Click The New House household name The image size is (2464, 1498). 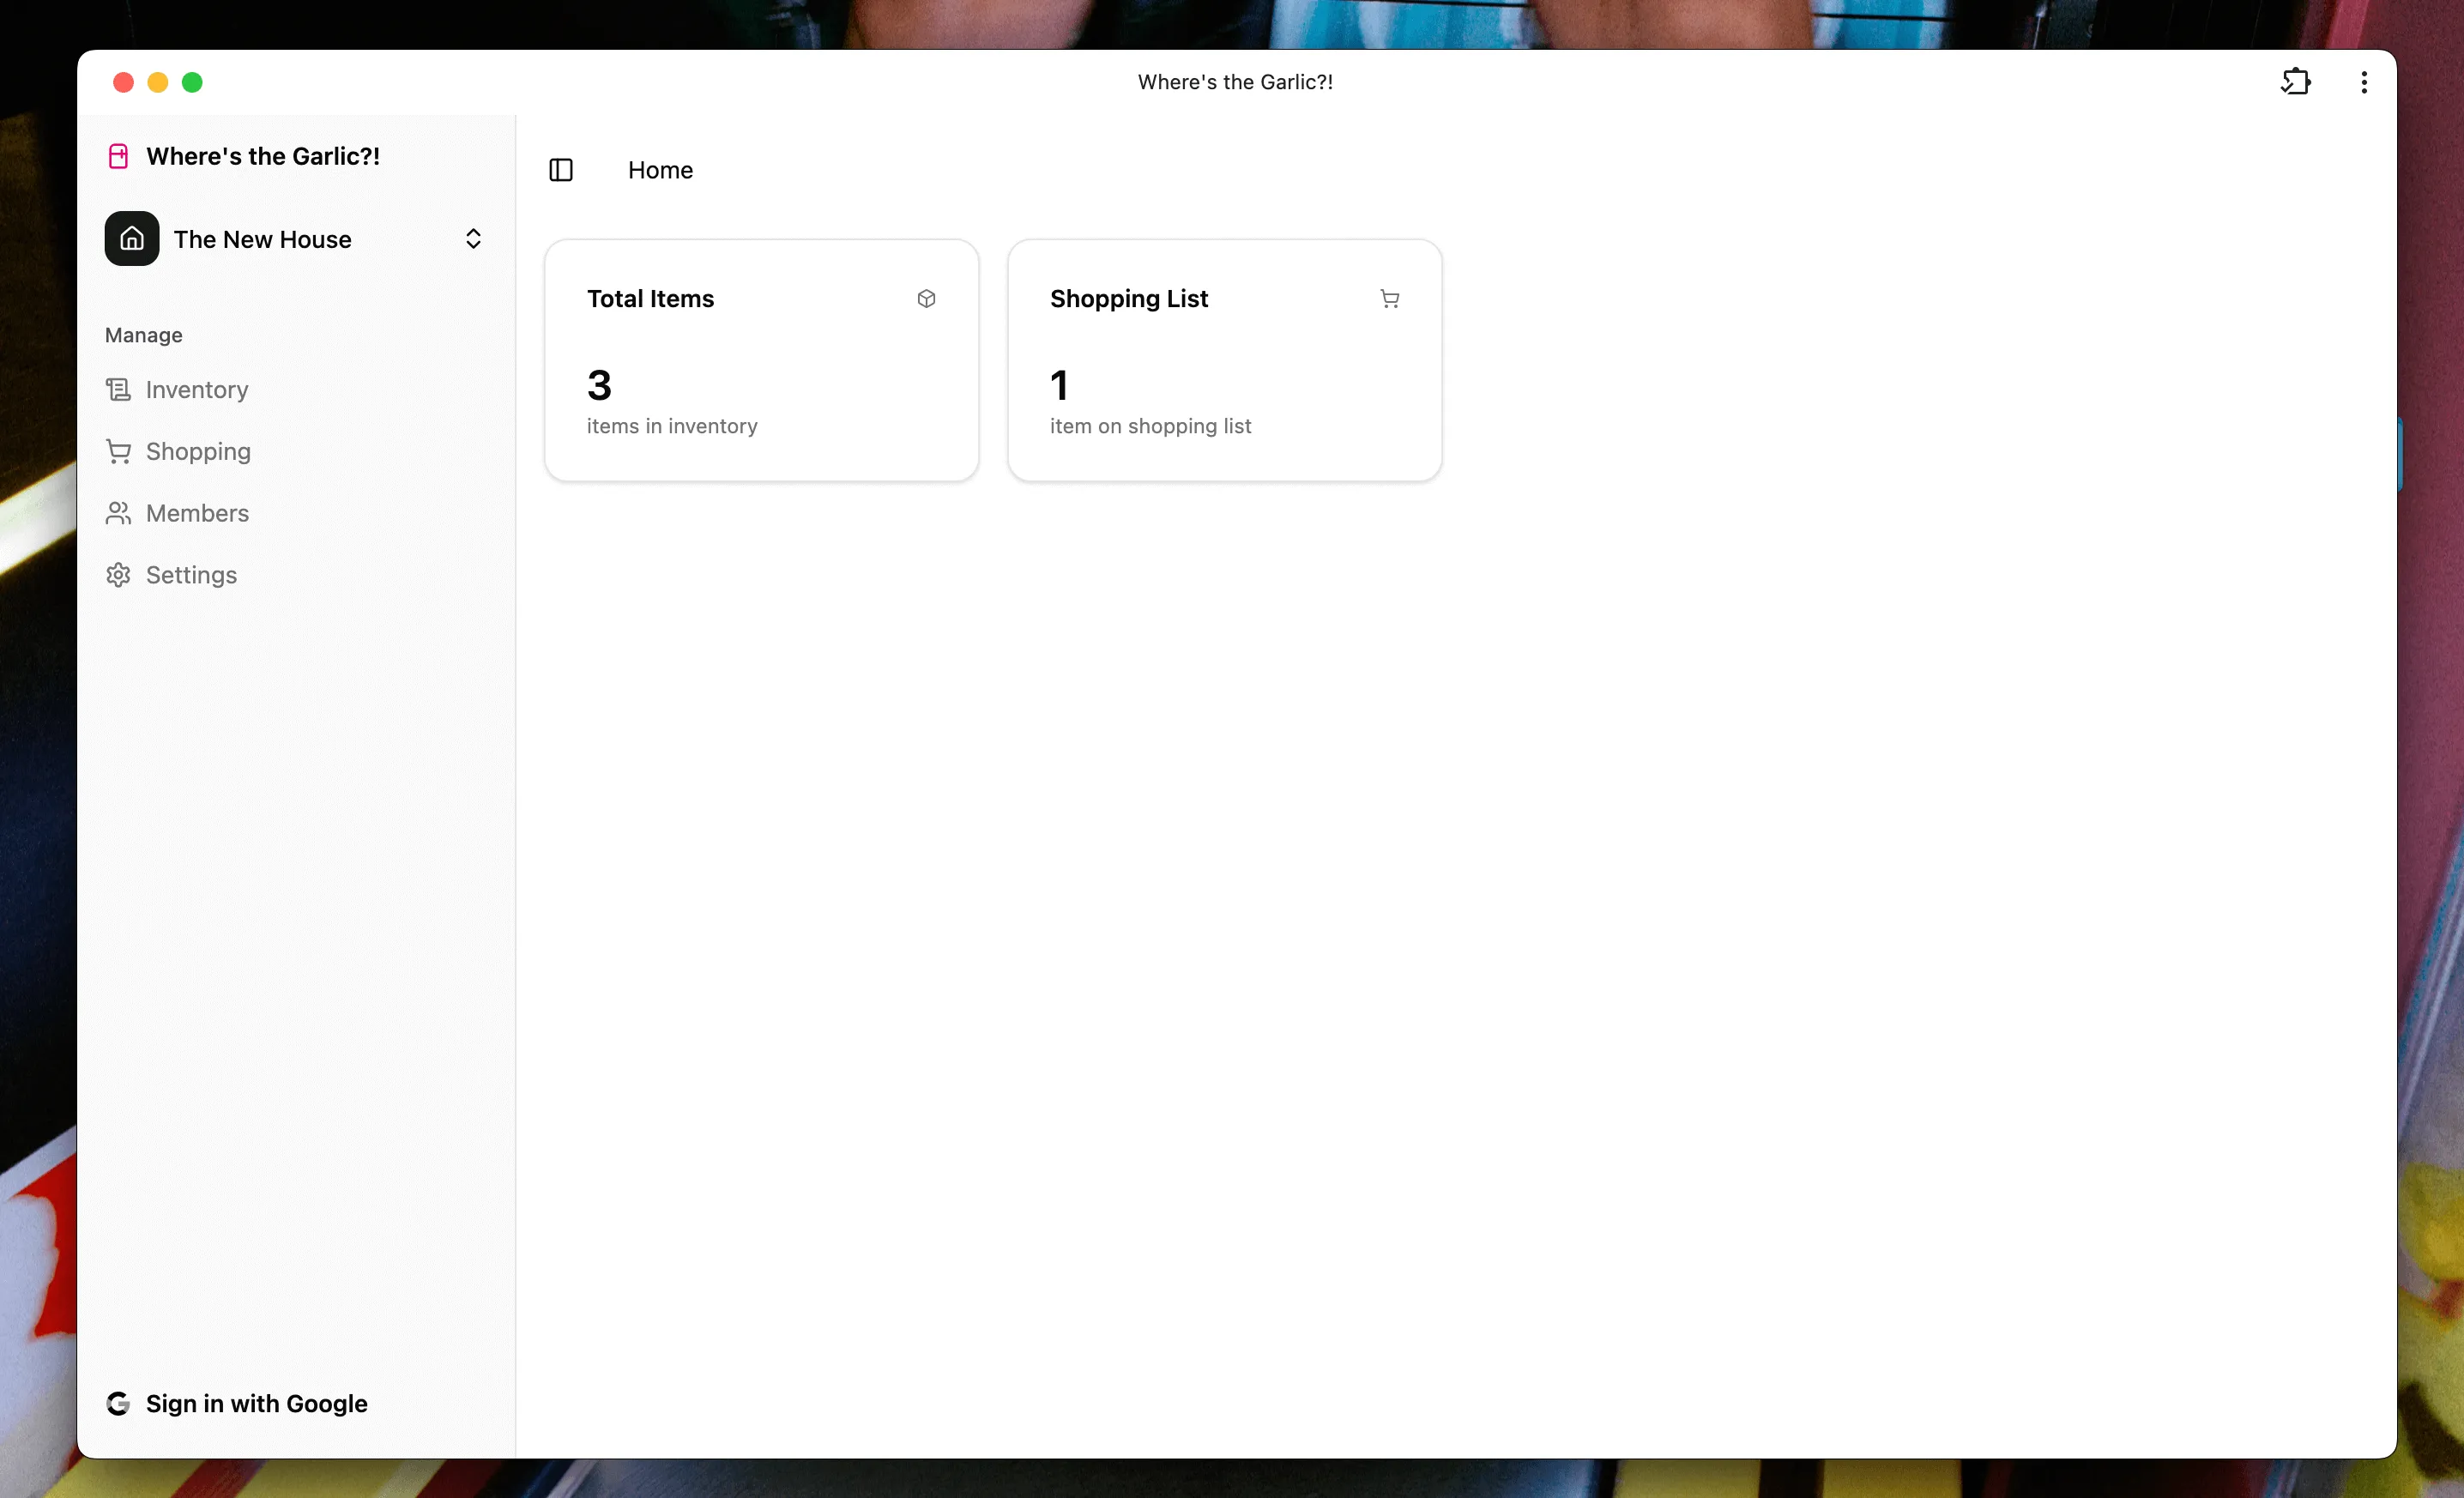[x=263, y=239]
